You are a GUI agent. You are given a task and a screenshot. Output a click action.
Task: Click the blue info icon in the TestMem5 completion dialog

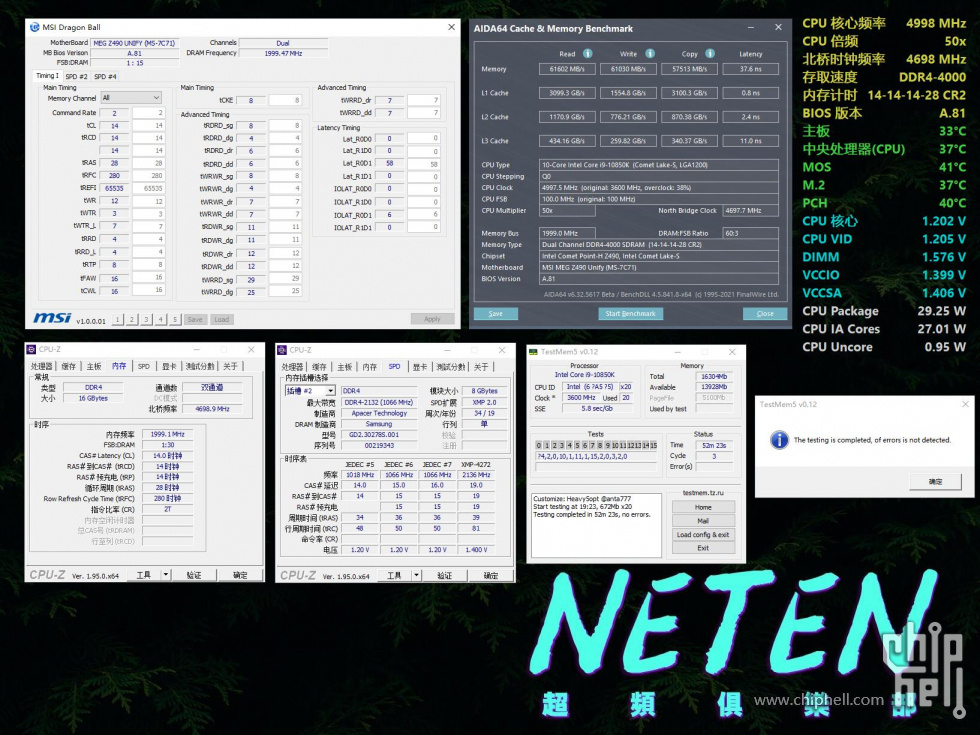pos(779,440)
